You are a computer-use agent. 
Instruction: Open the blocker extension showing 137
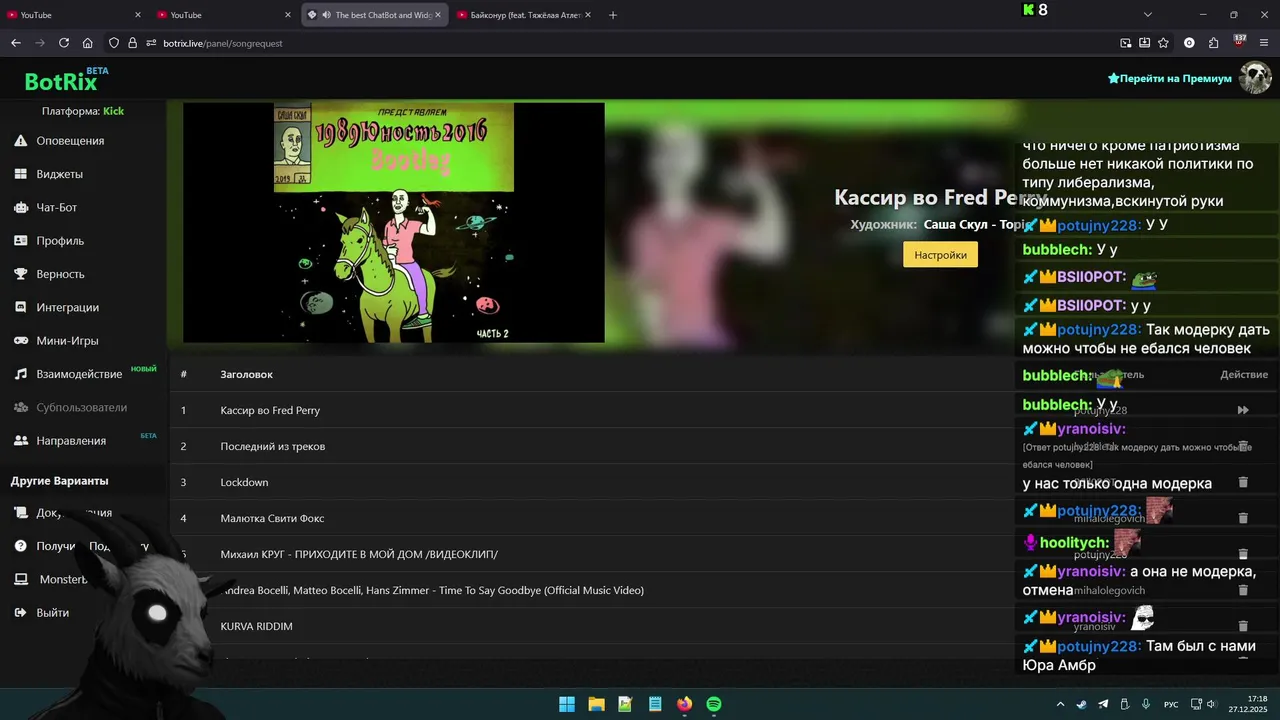pos(1240,42)
